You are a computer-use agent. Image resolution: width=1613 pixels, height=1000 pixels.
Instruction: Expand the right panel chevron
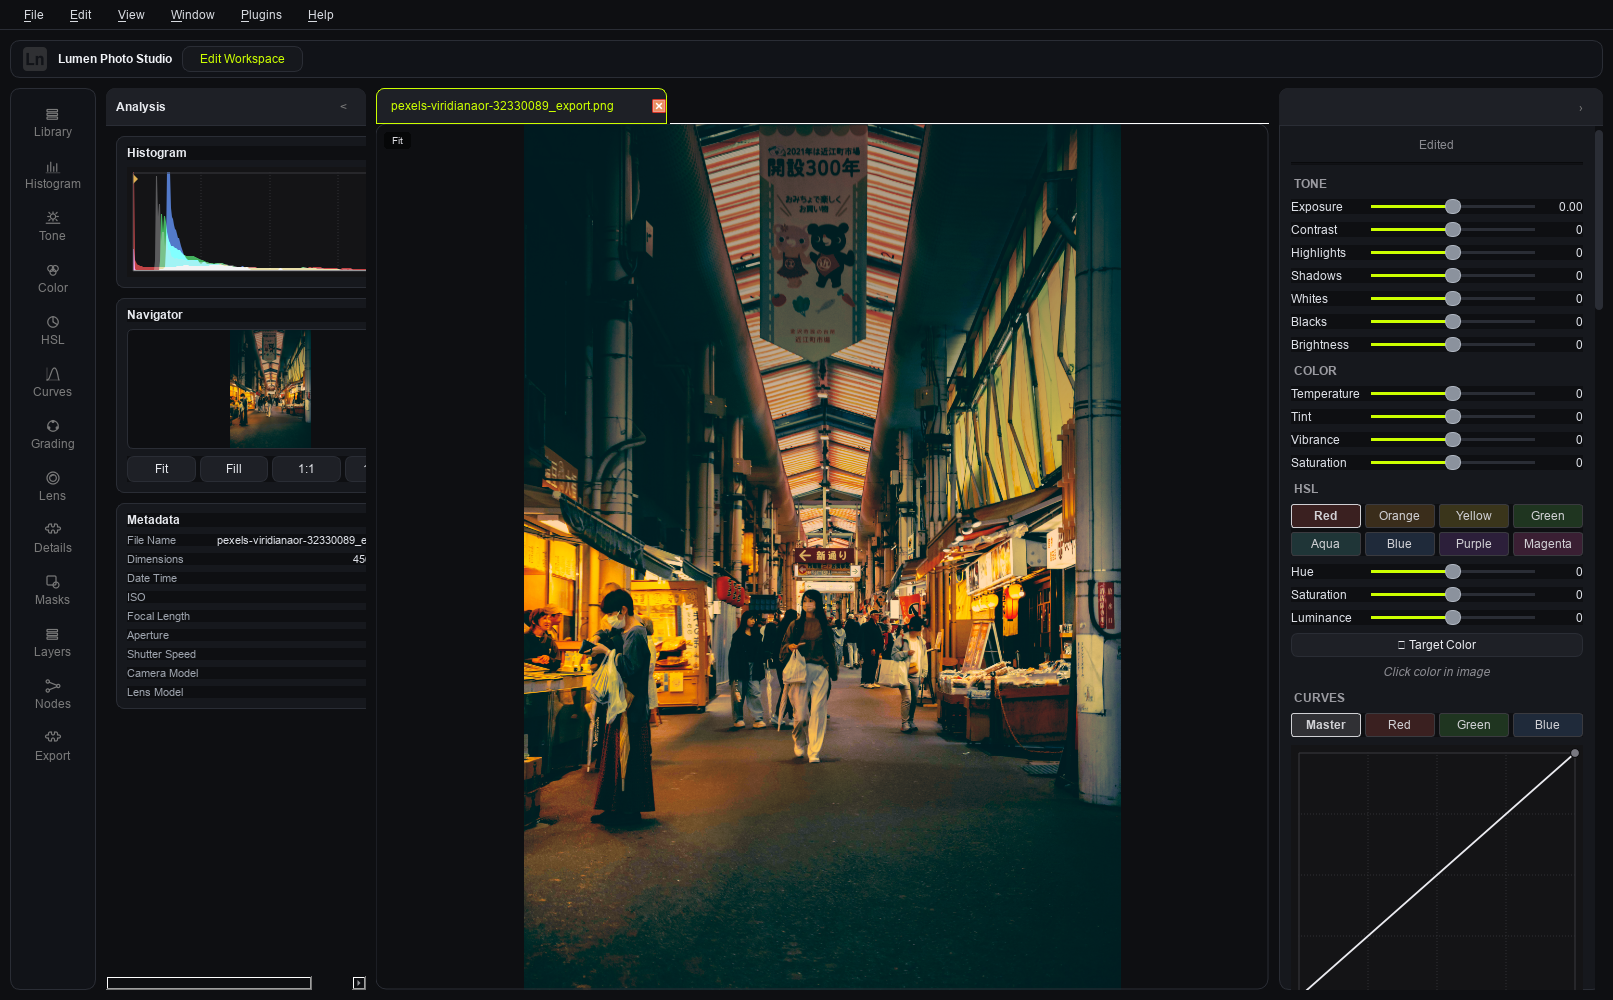click(x=1580, y=108)
